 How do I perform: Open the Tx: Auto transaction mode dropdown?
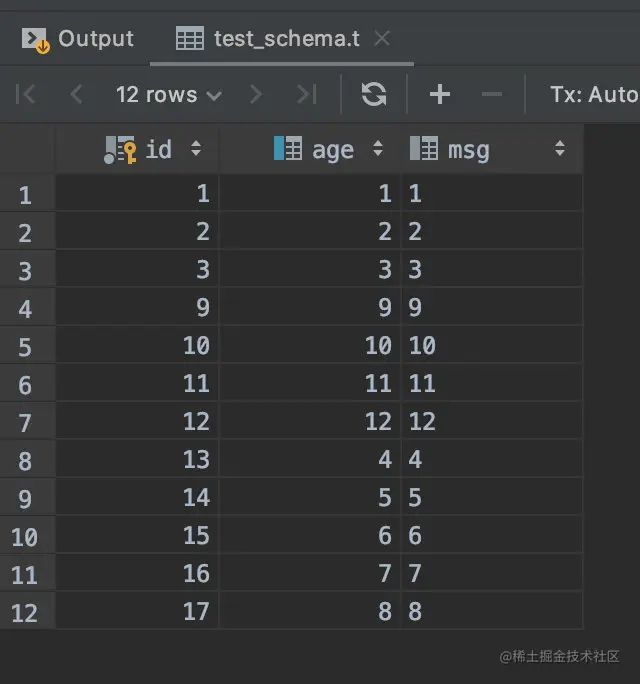[595, 94]
